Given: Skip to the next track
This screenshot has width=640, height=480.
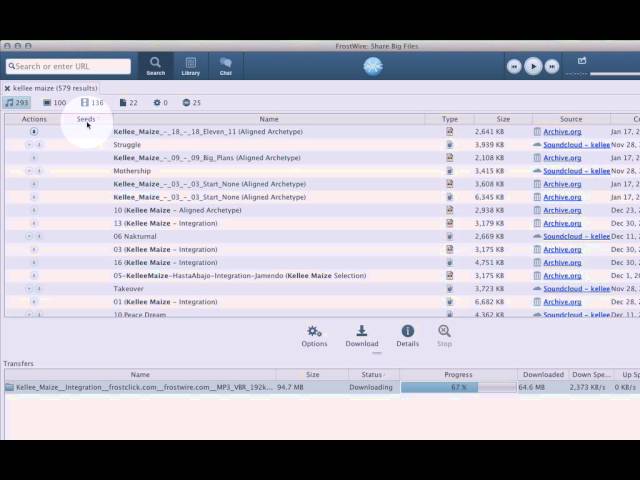Looking at the screenshot, I should coord(552,67).
